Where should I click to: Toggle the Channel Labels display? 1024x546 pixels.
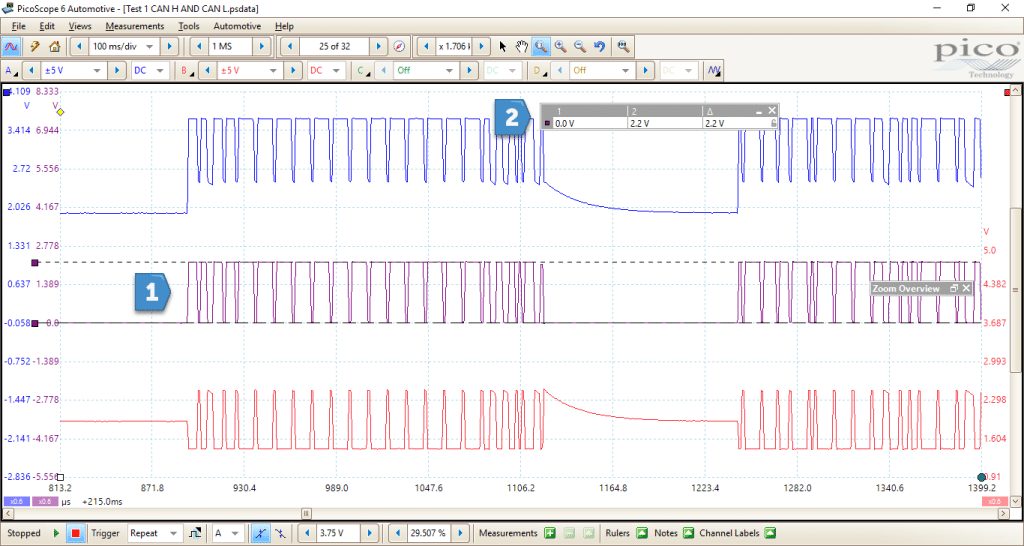769,533
